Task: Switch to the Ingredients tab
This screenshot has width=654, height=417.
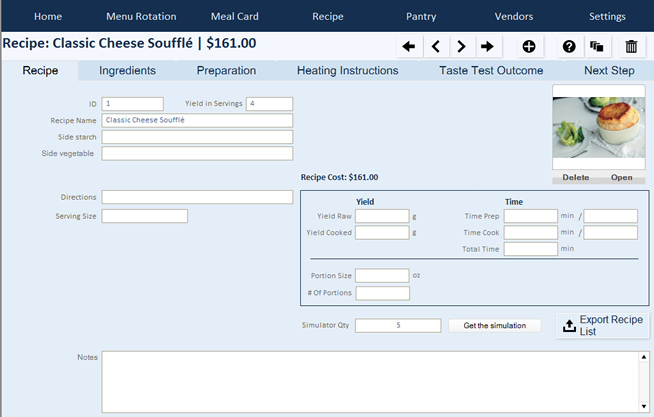Action: 127,71
